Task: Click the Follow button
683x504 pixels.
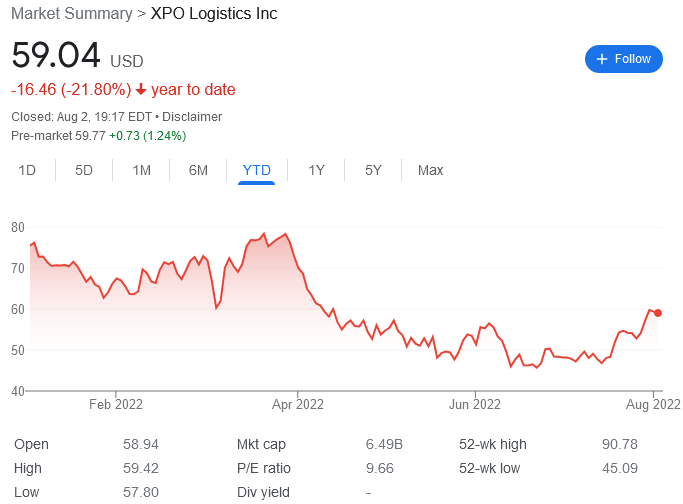Action: [623, 59]
